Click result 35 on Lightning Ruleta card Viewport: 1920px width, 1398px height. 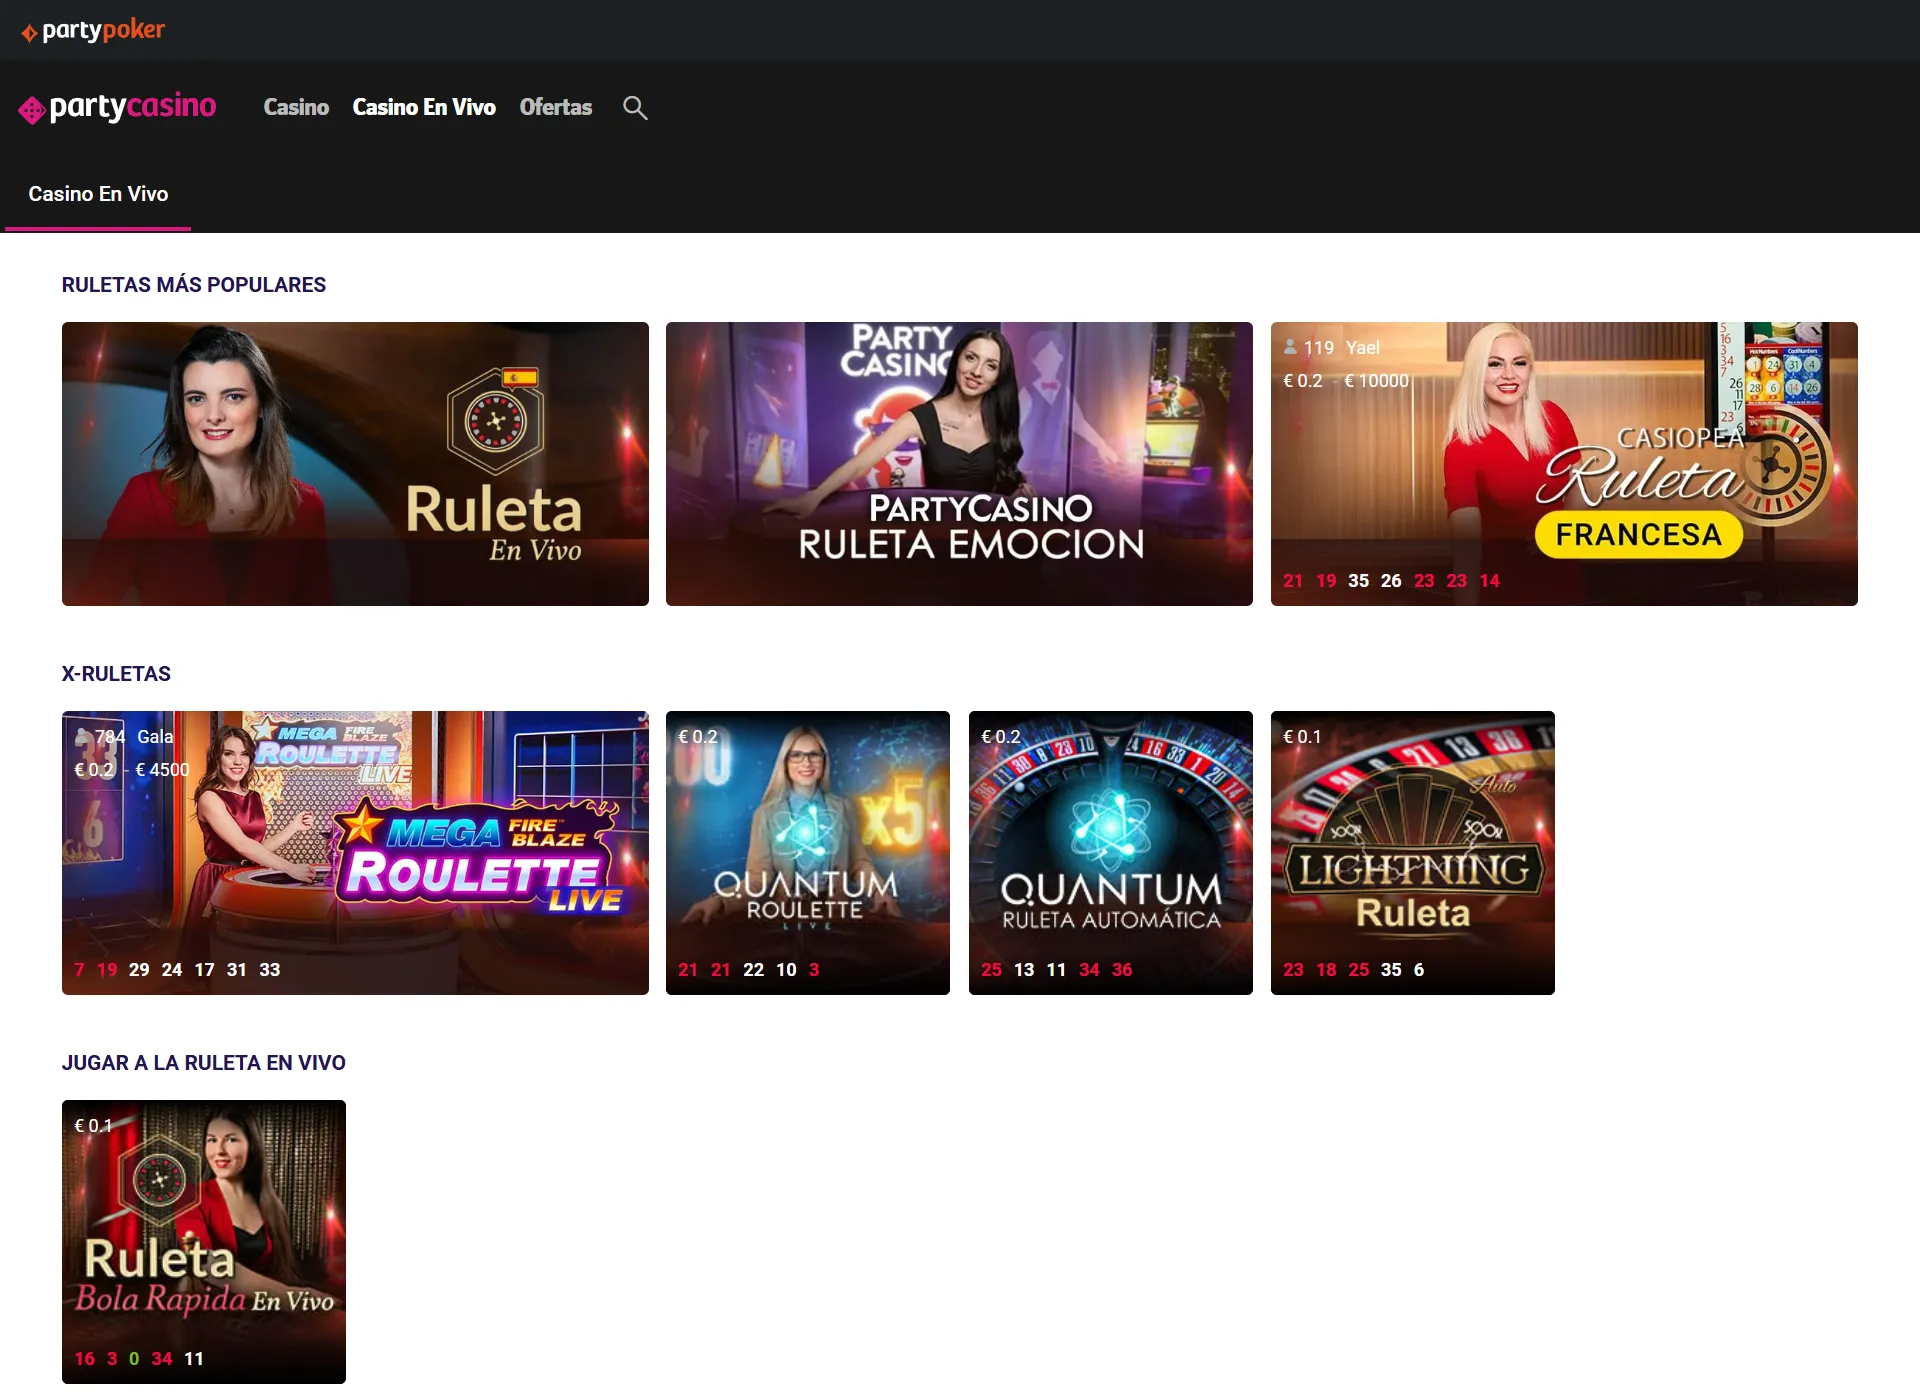(x=1391, y=970)
